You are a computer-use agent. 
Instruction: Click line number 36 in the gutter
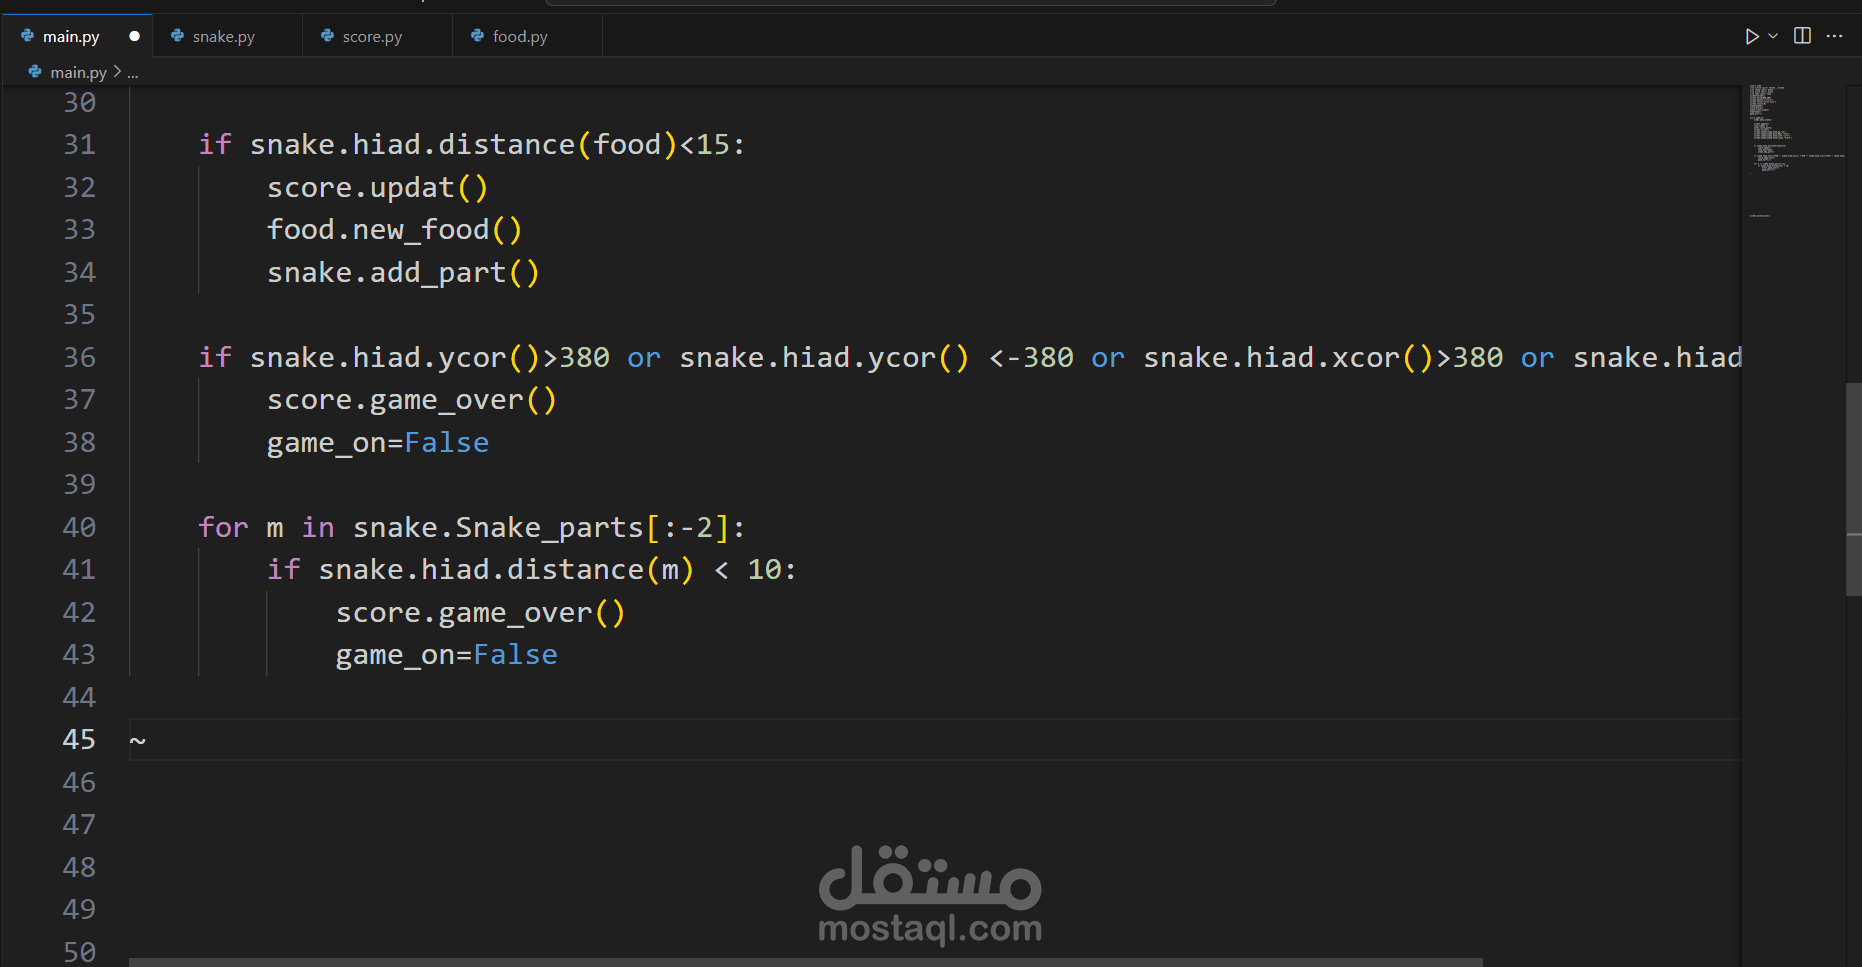point(80,357)
